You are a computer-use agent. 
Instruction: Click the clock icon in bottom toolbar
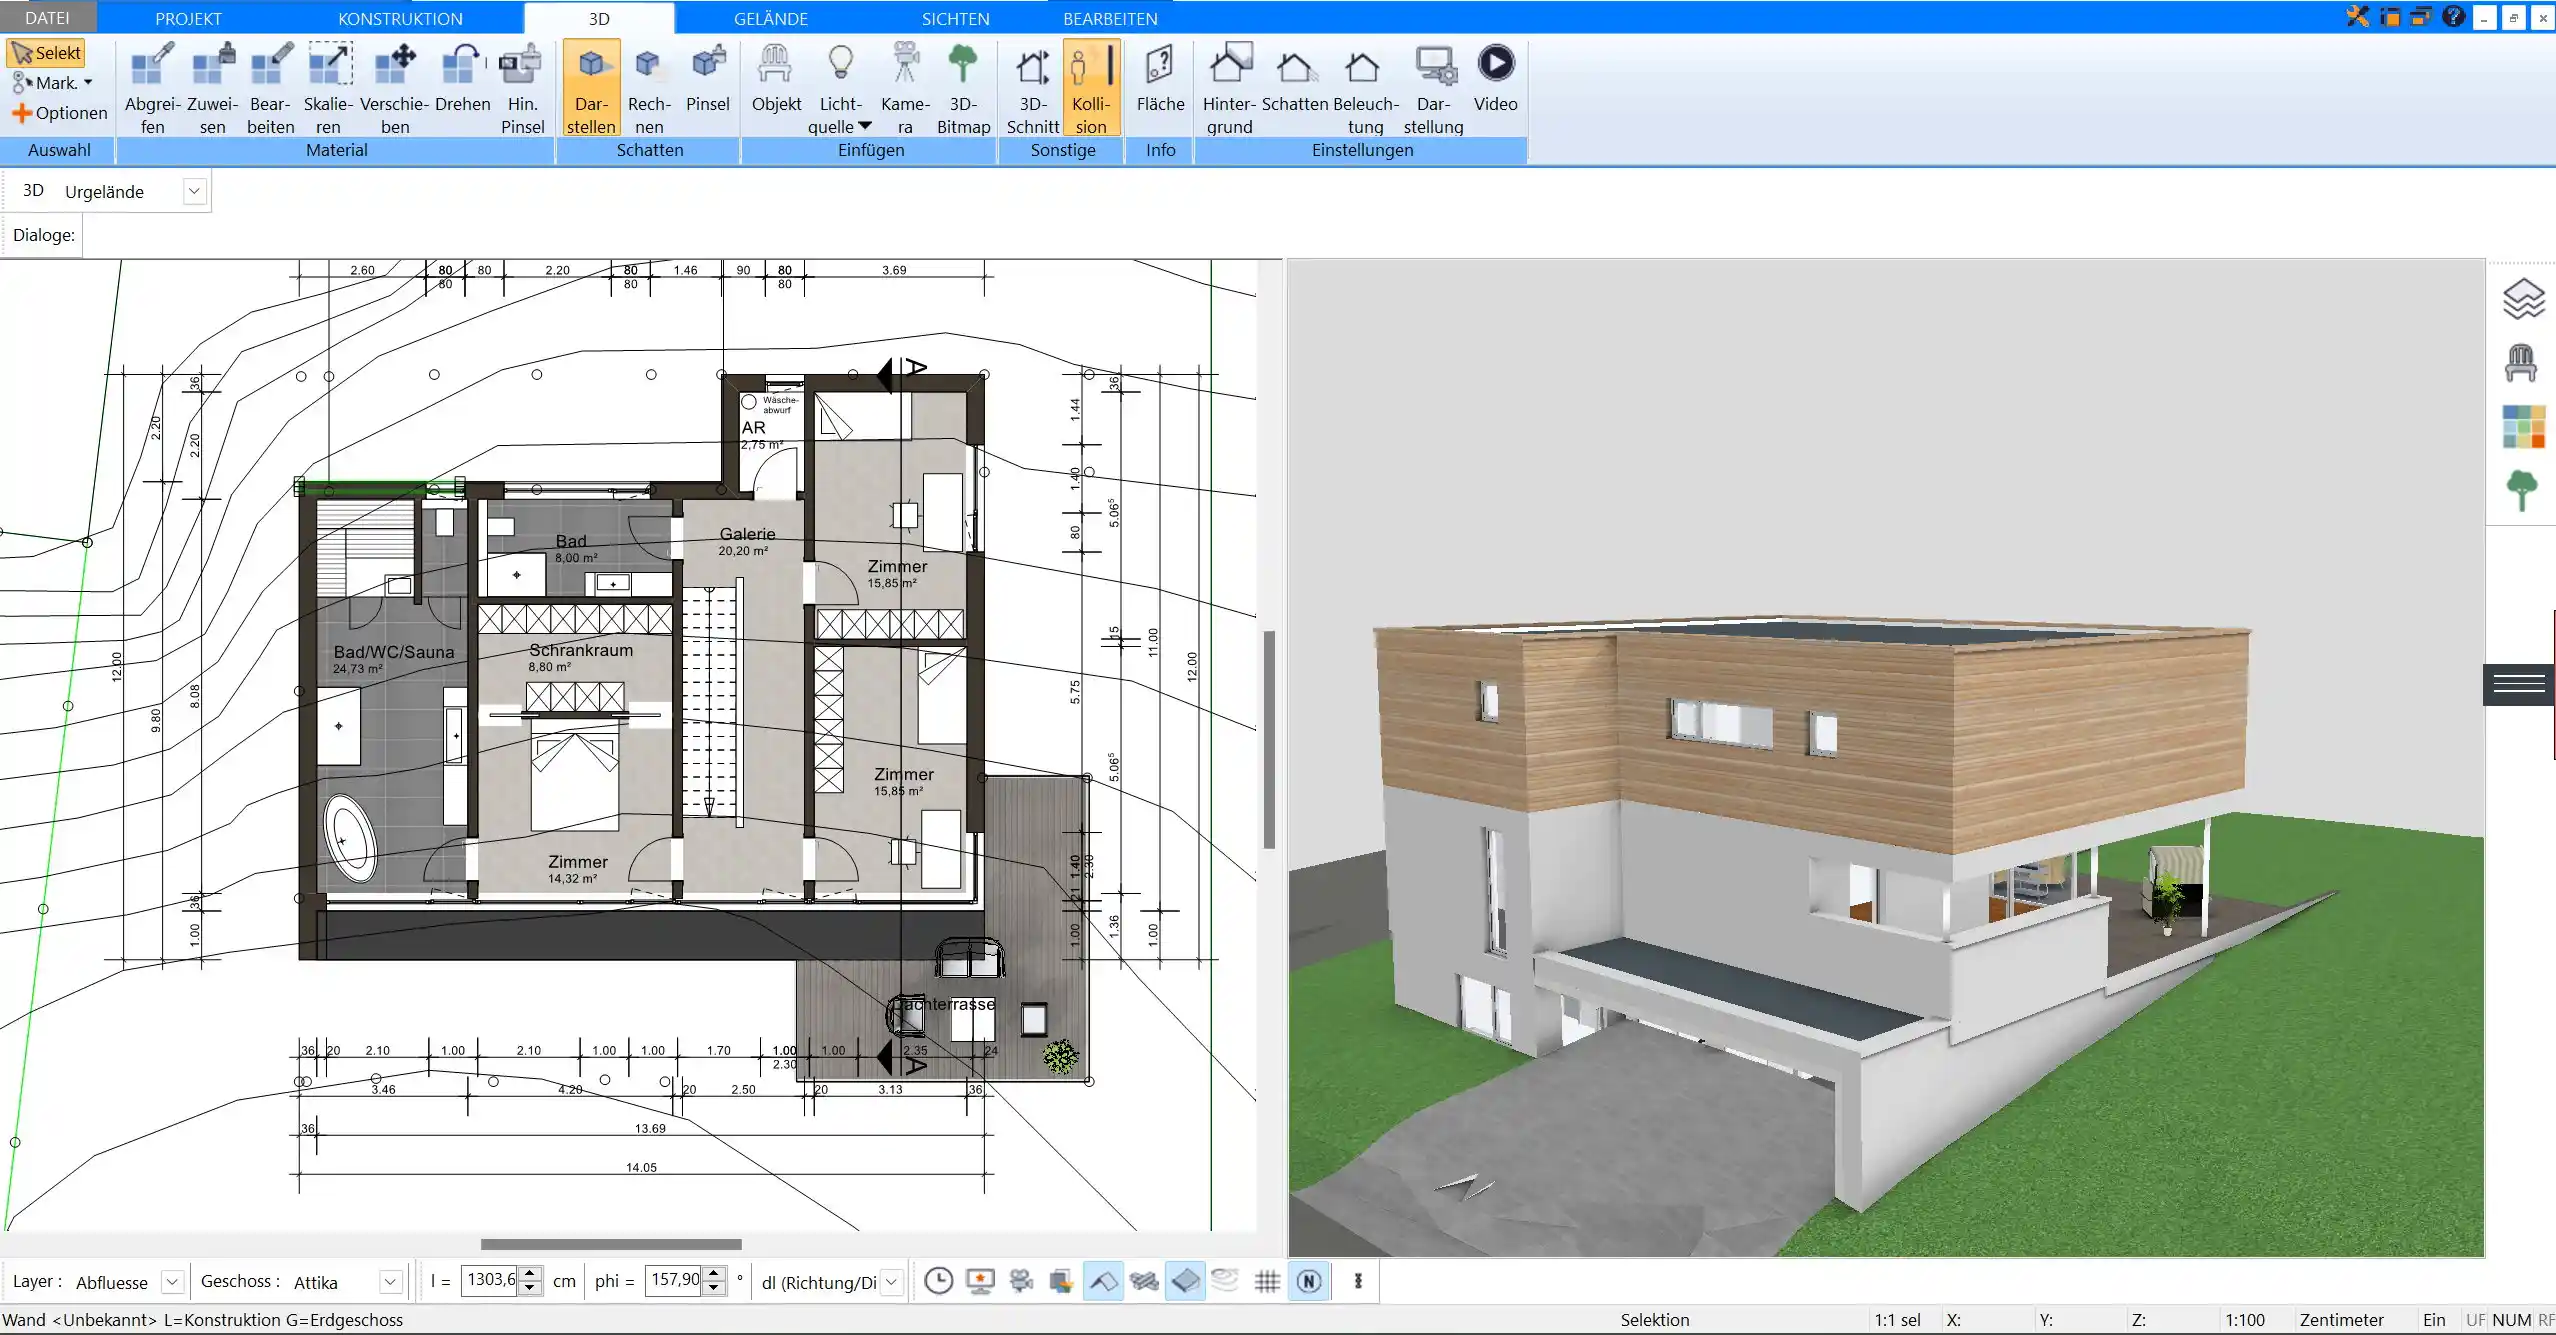pos(938,1281)
